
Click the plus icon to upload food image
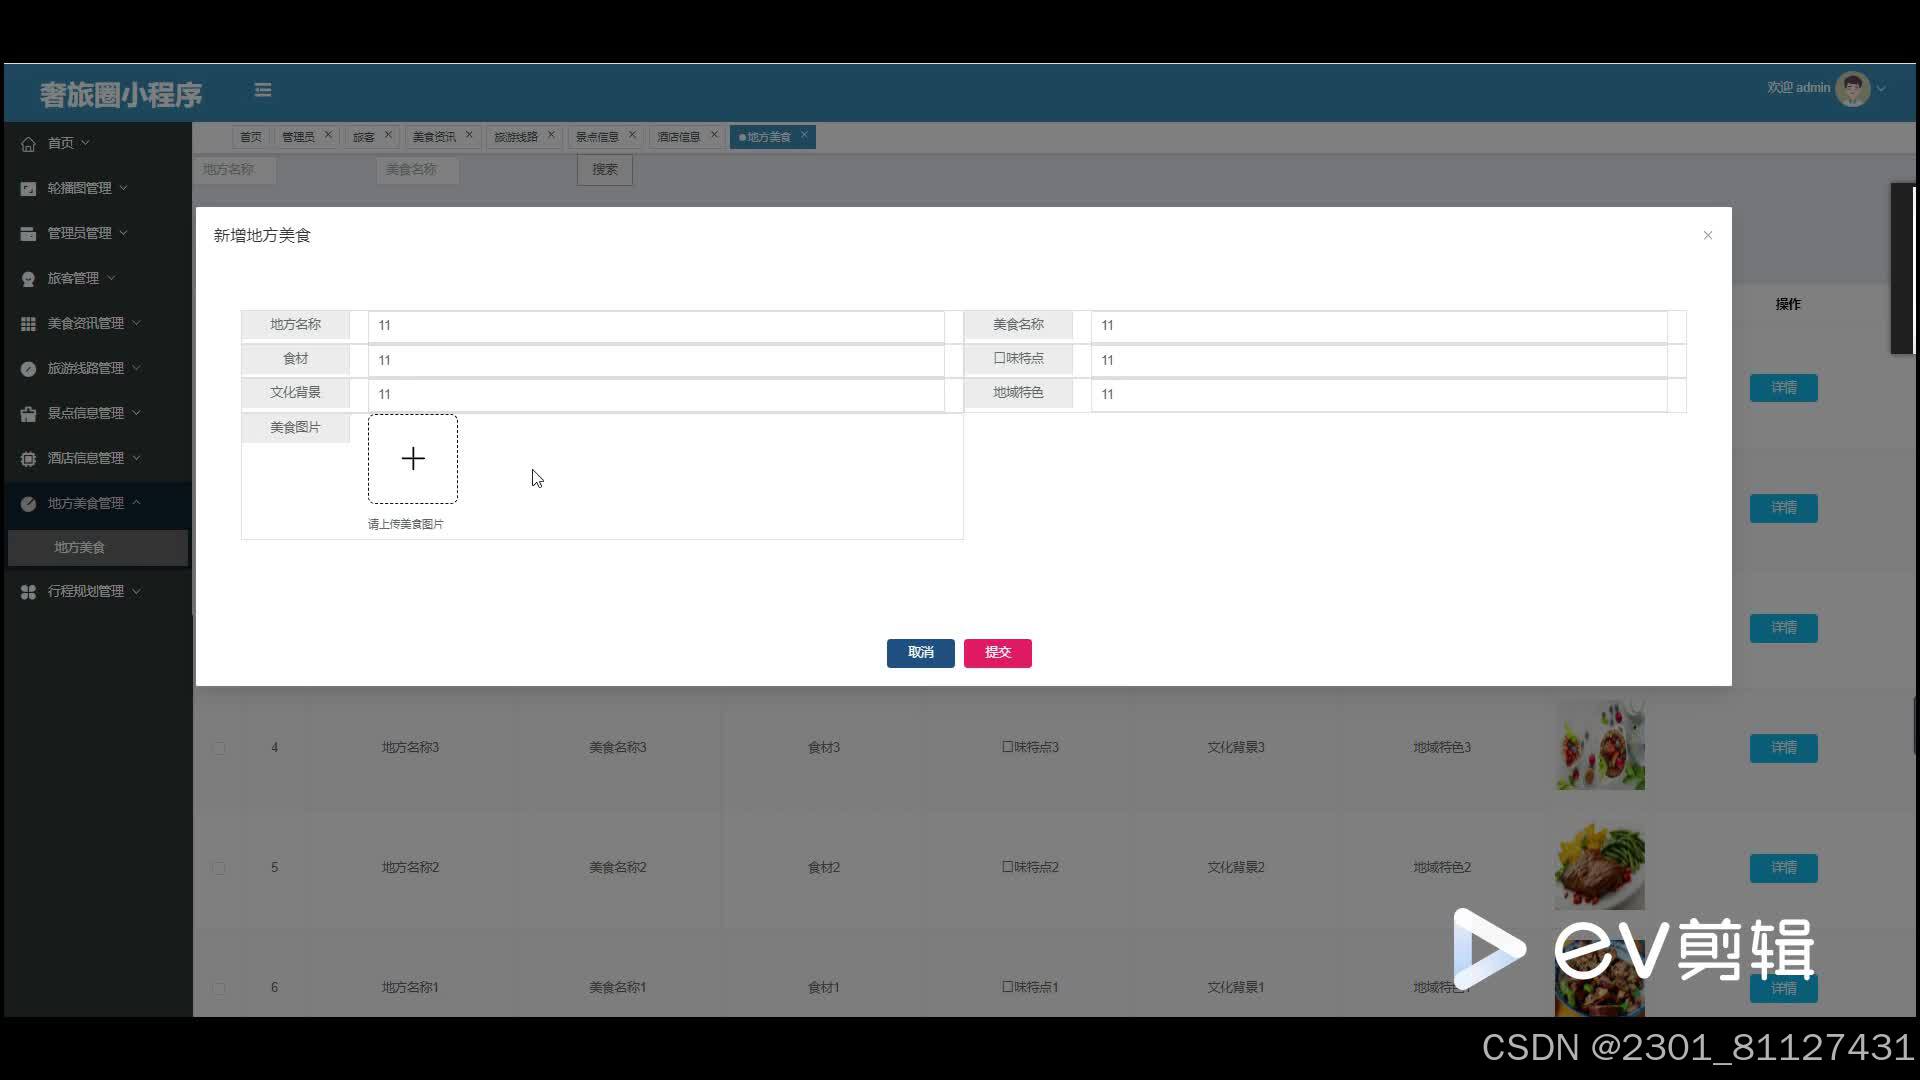tap(413, 459)
